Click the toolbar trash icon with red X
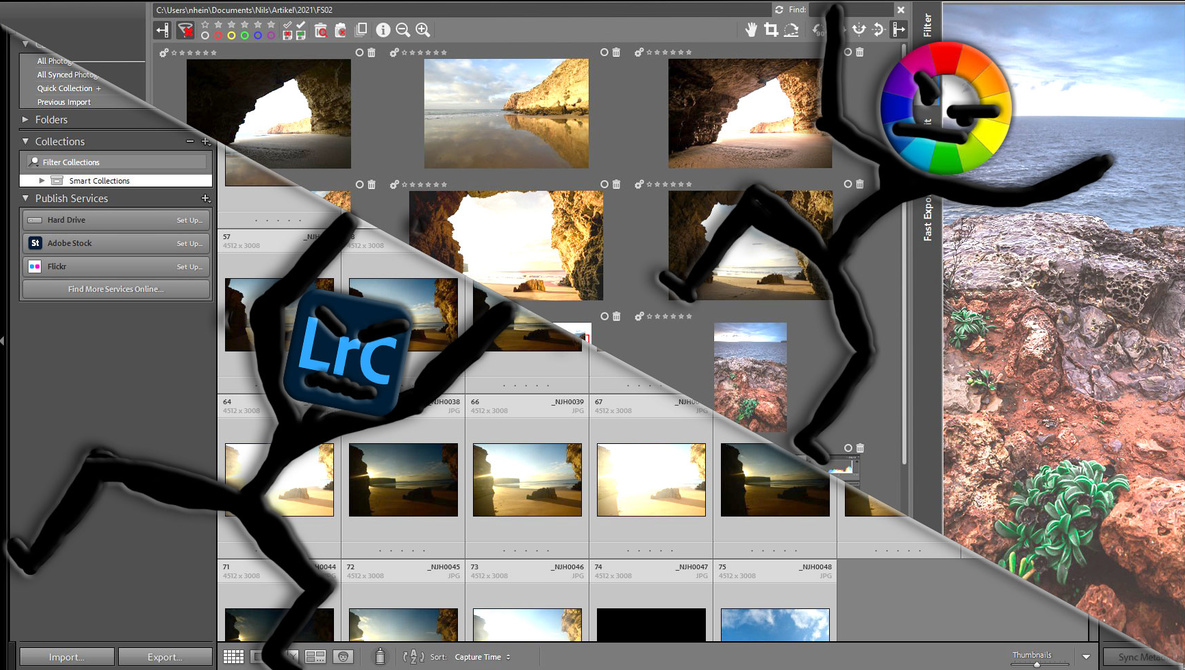Screen dimensions: 1185x670 (x=340, y=30)
